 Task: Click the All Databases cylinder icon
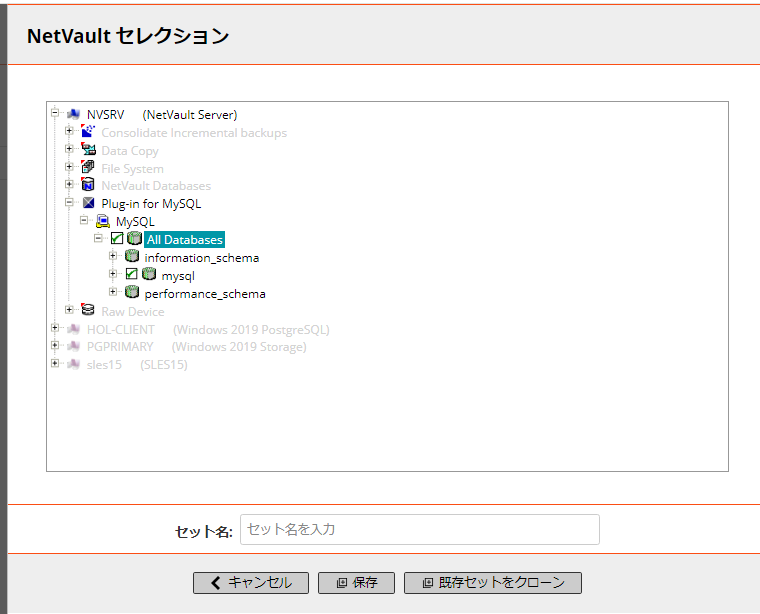(134, 238)
